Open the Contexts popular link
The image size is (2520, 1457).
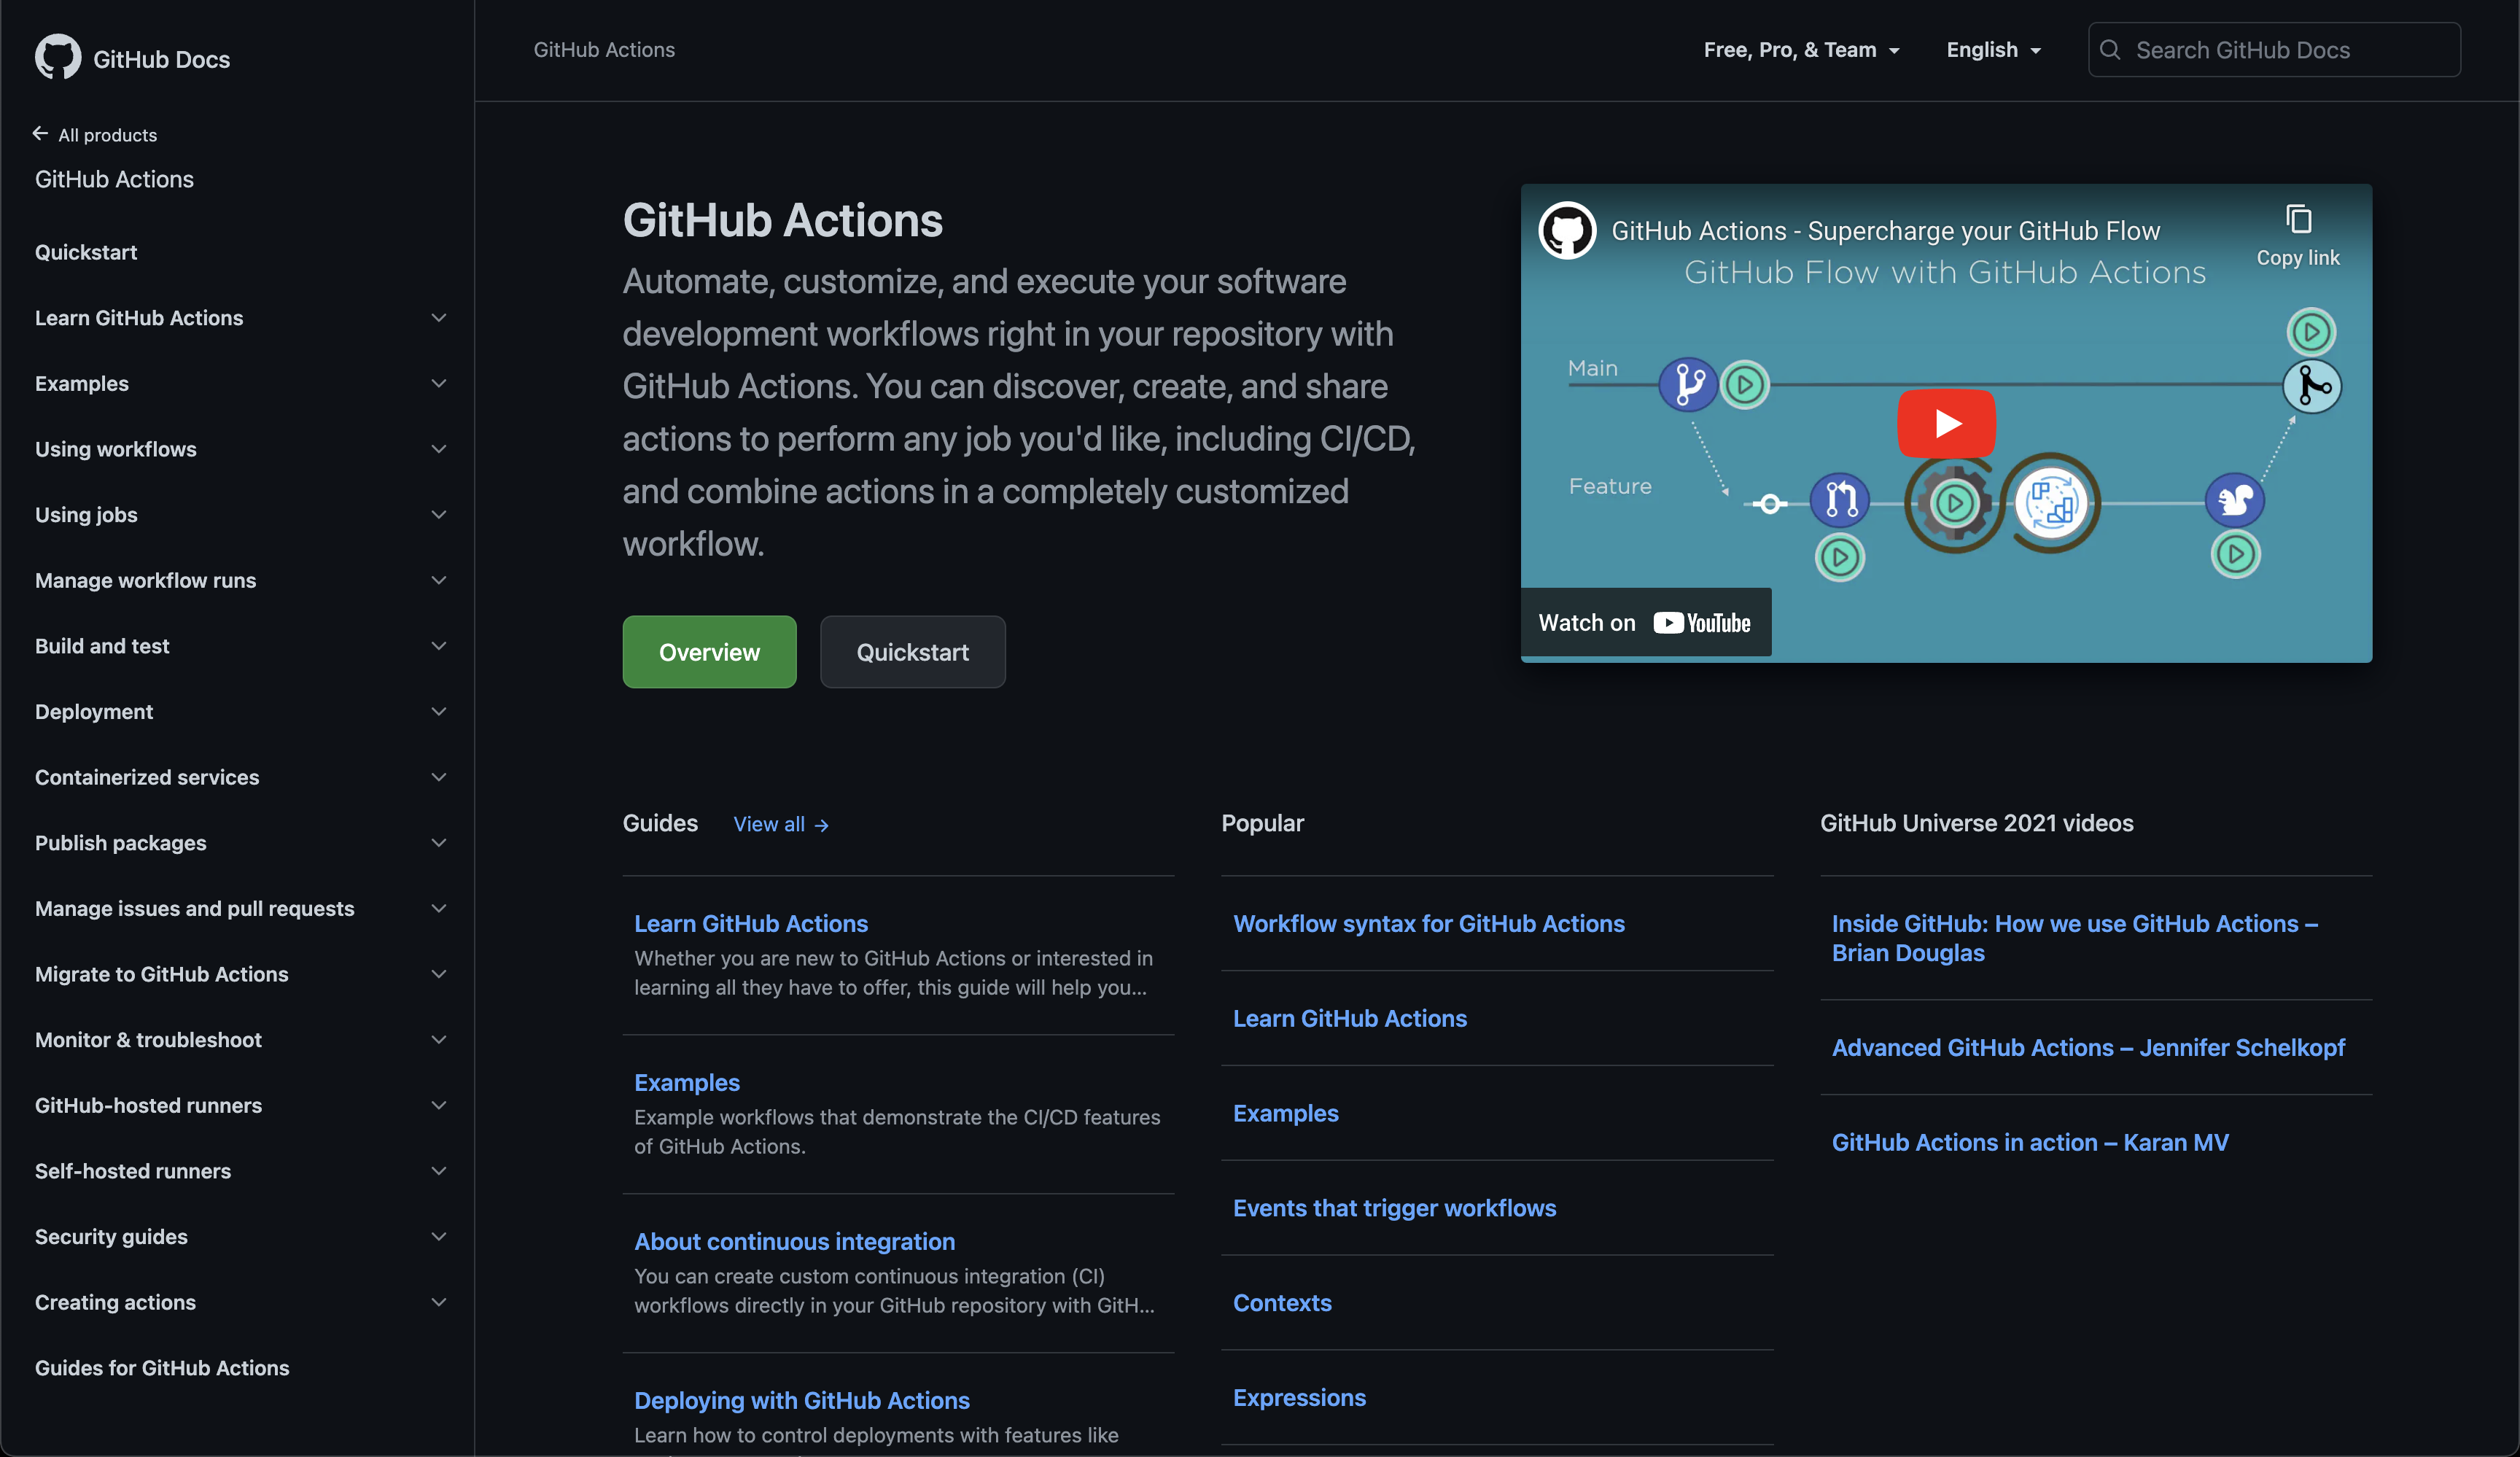coord(1282,1303)
